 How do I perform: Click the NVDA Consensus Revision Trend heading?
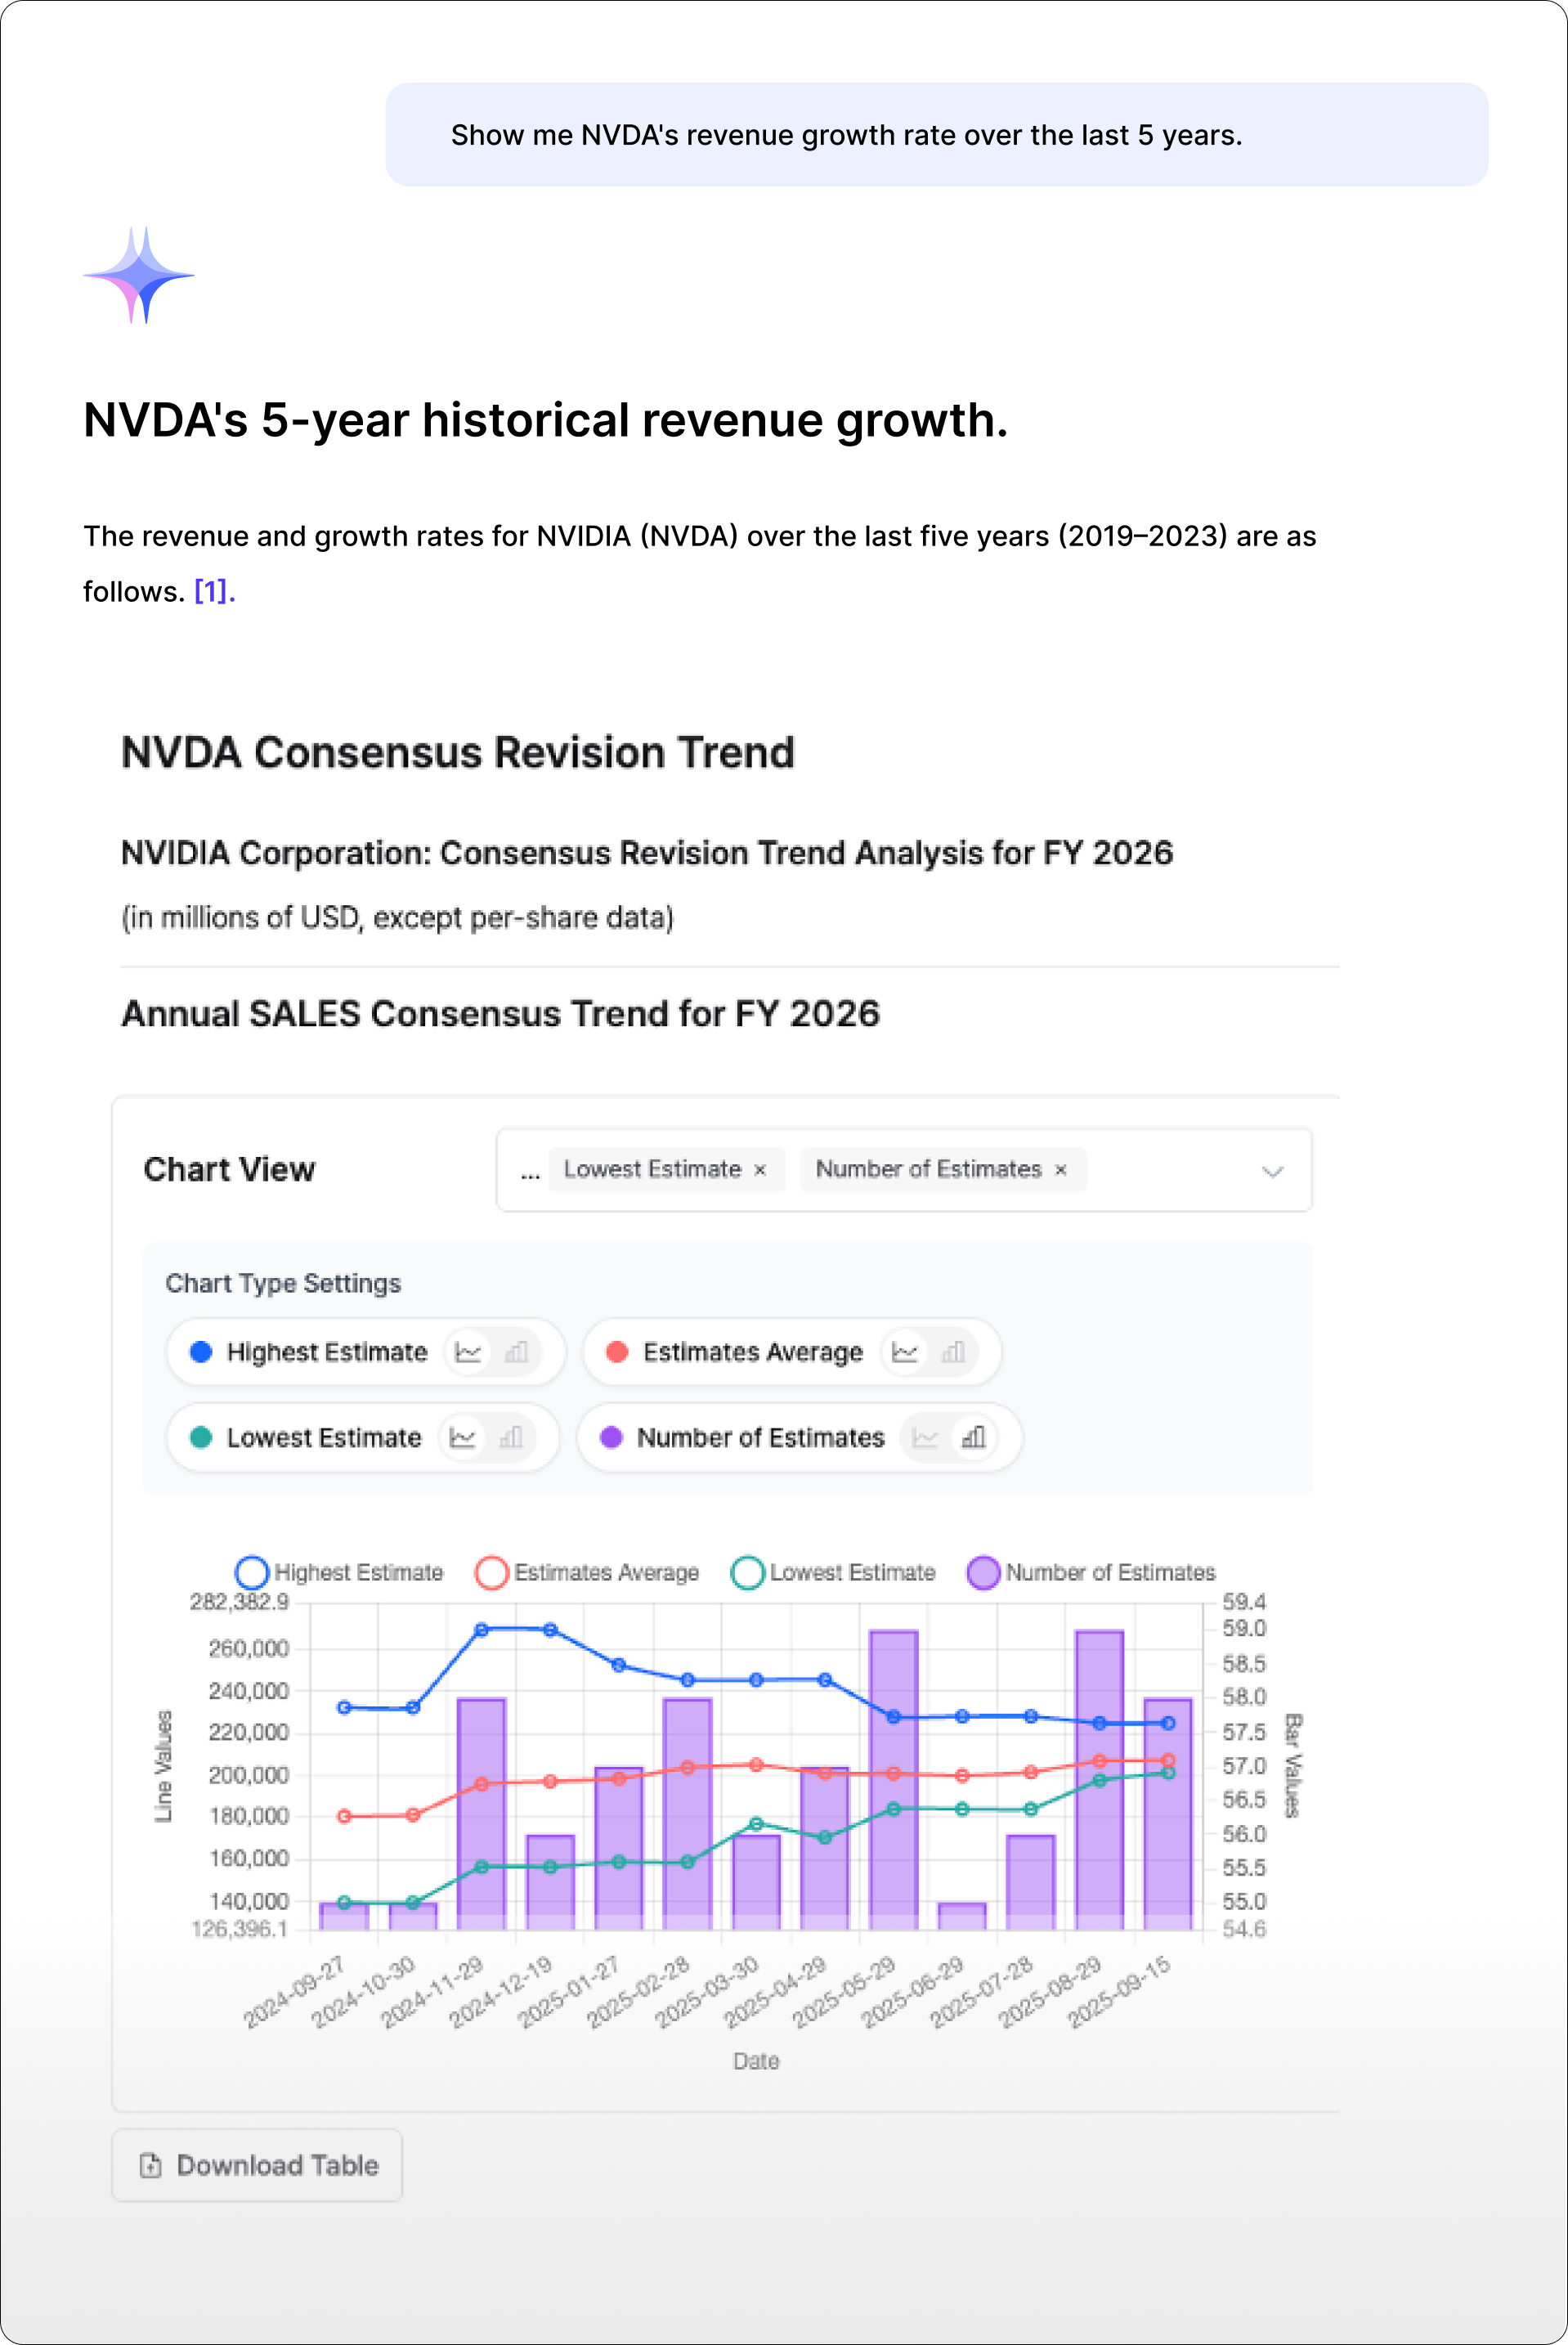click(x=458, y=752)
